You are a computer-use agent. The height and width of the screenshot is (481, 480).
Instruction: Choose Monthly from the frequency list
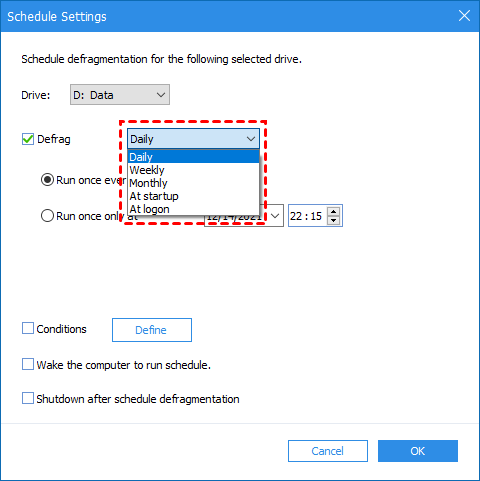click(x=193, y=183)
